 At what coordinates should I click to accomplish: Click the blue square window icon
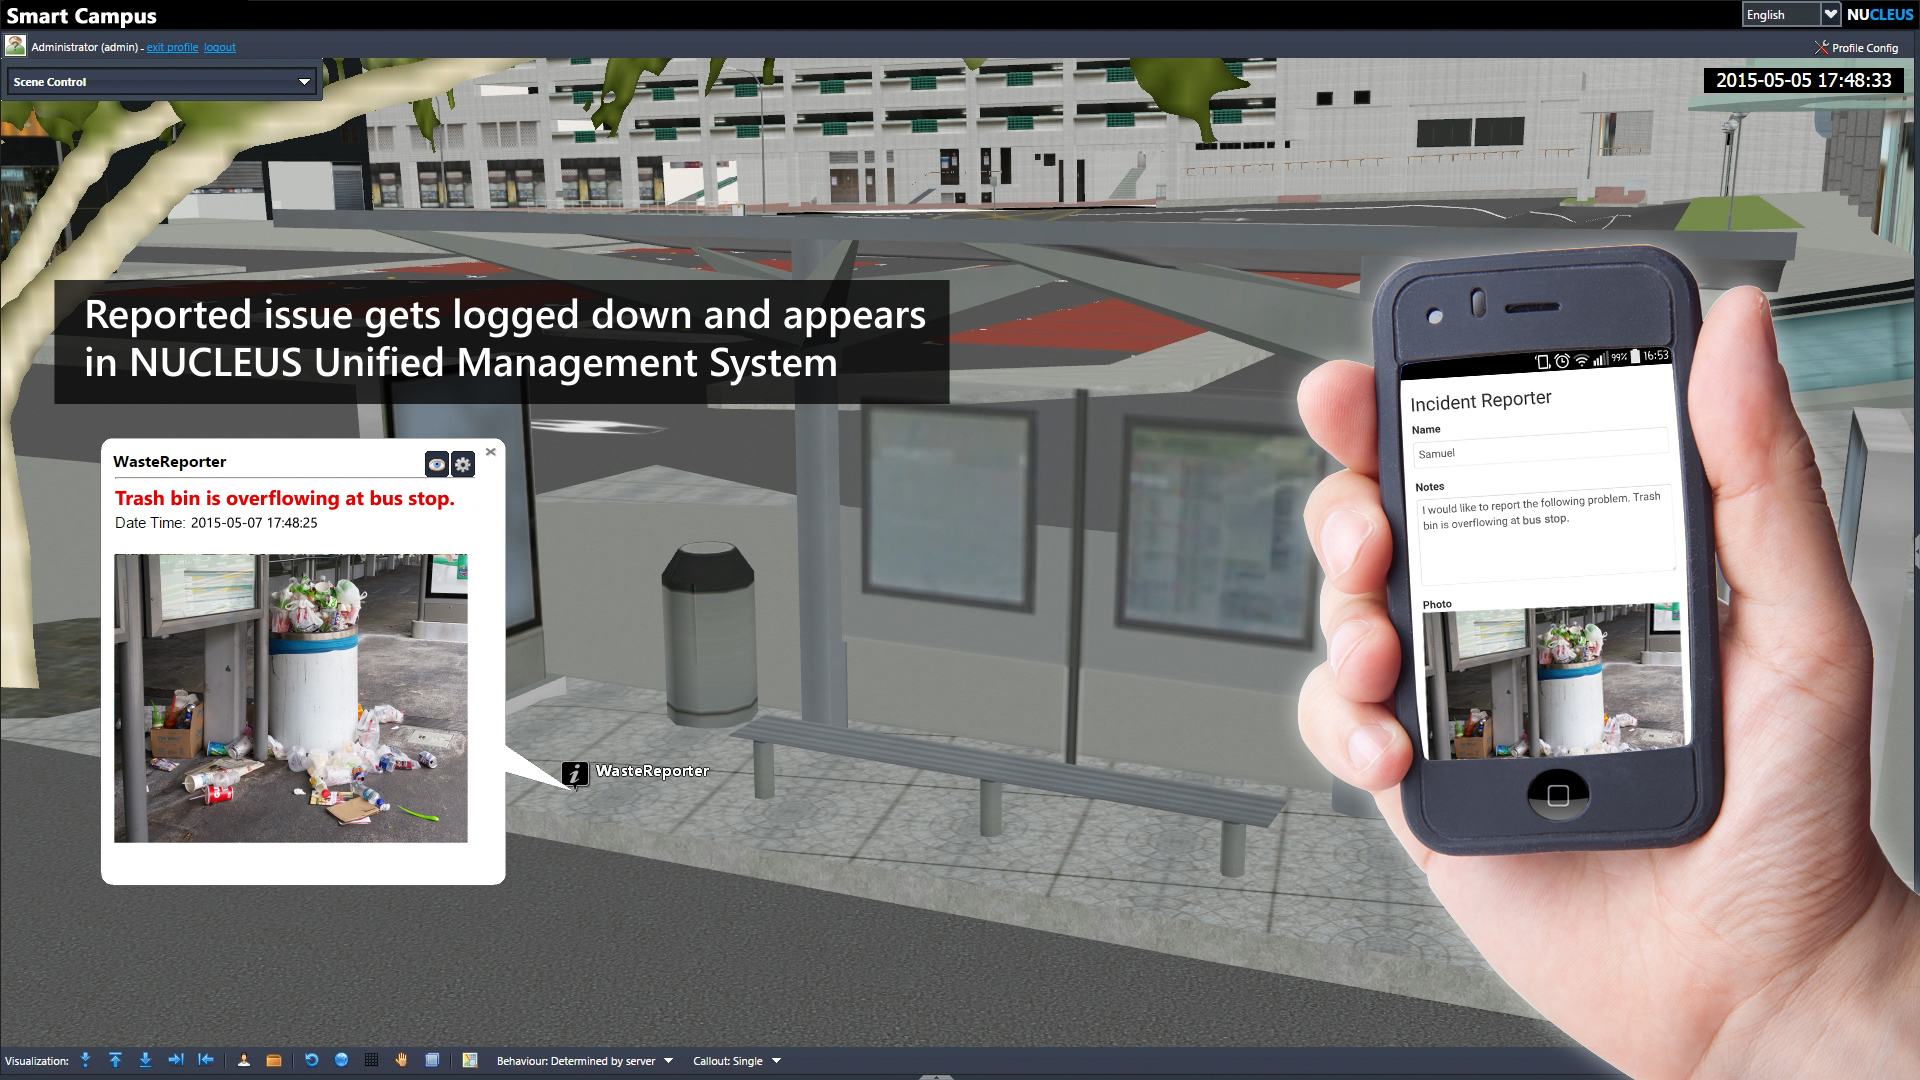tap(432, 1060)
